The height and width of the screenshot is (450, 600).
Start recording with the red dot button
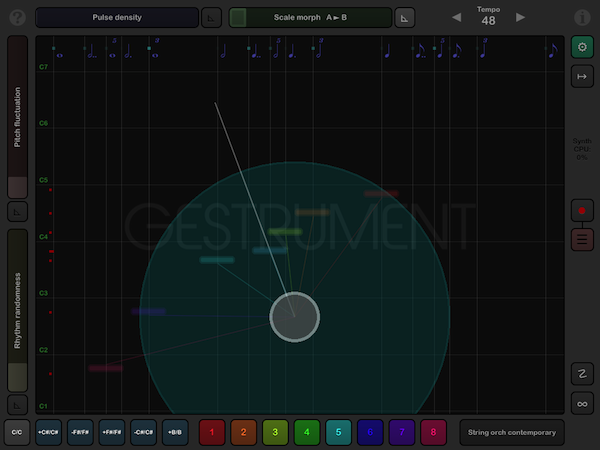point(582,210)
